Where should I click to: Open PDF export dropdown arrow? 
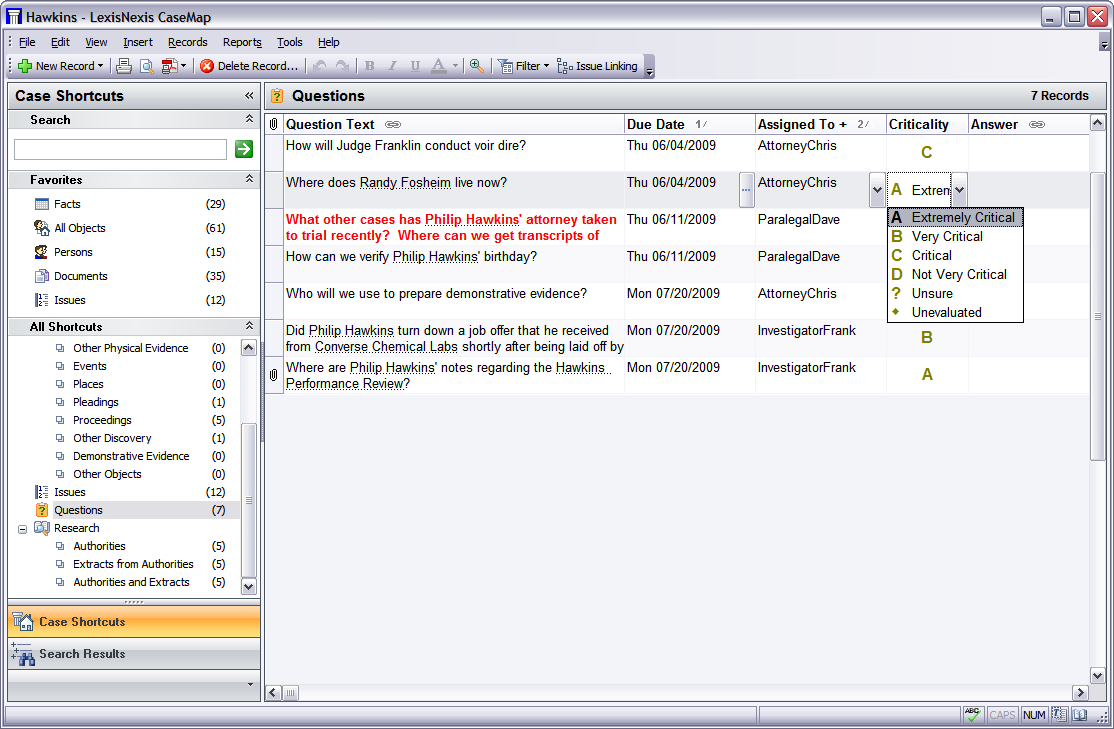(x=183, y=66)
